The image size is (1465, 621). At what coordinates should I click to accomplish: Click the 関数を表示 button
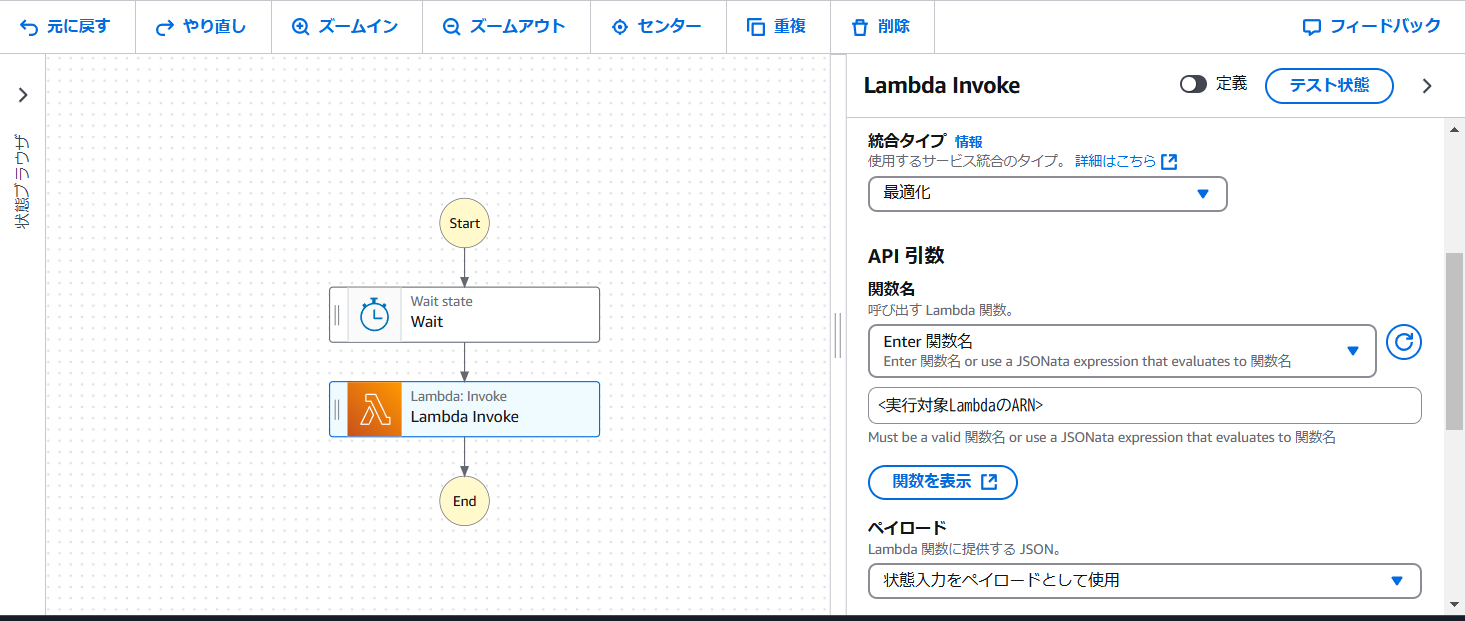point(942,482)
